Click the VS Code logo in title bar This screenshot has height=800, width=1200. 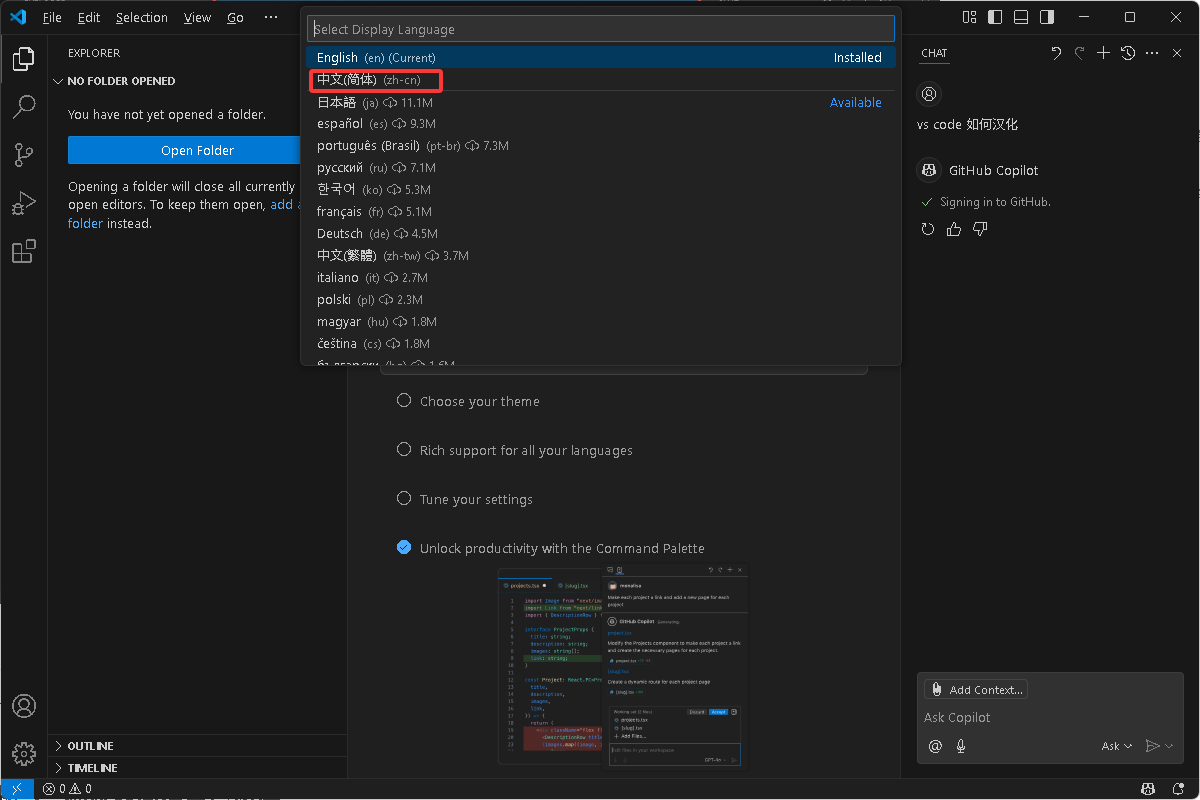(18, 17)
